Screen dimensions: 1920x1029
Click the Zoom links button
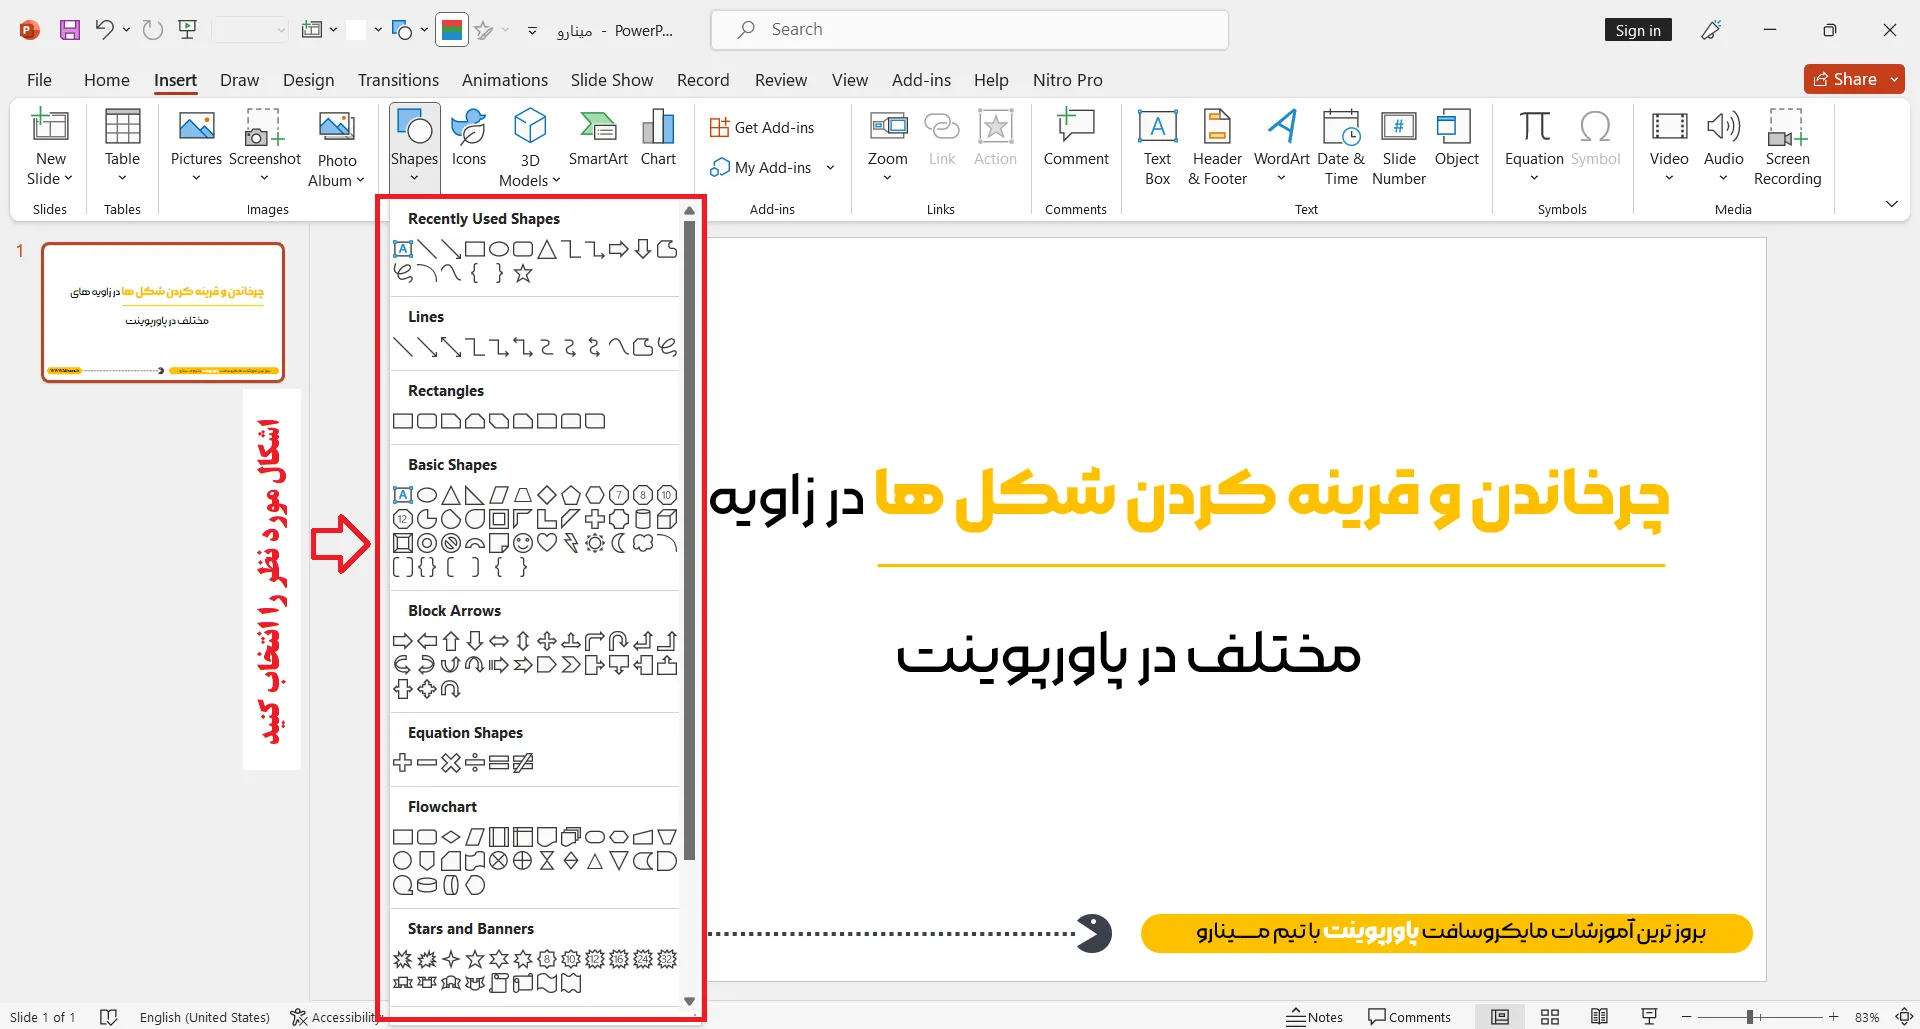click(888, 146)
